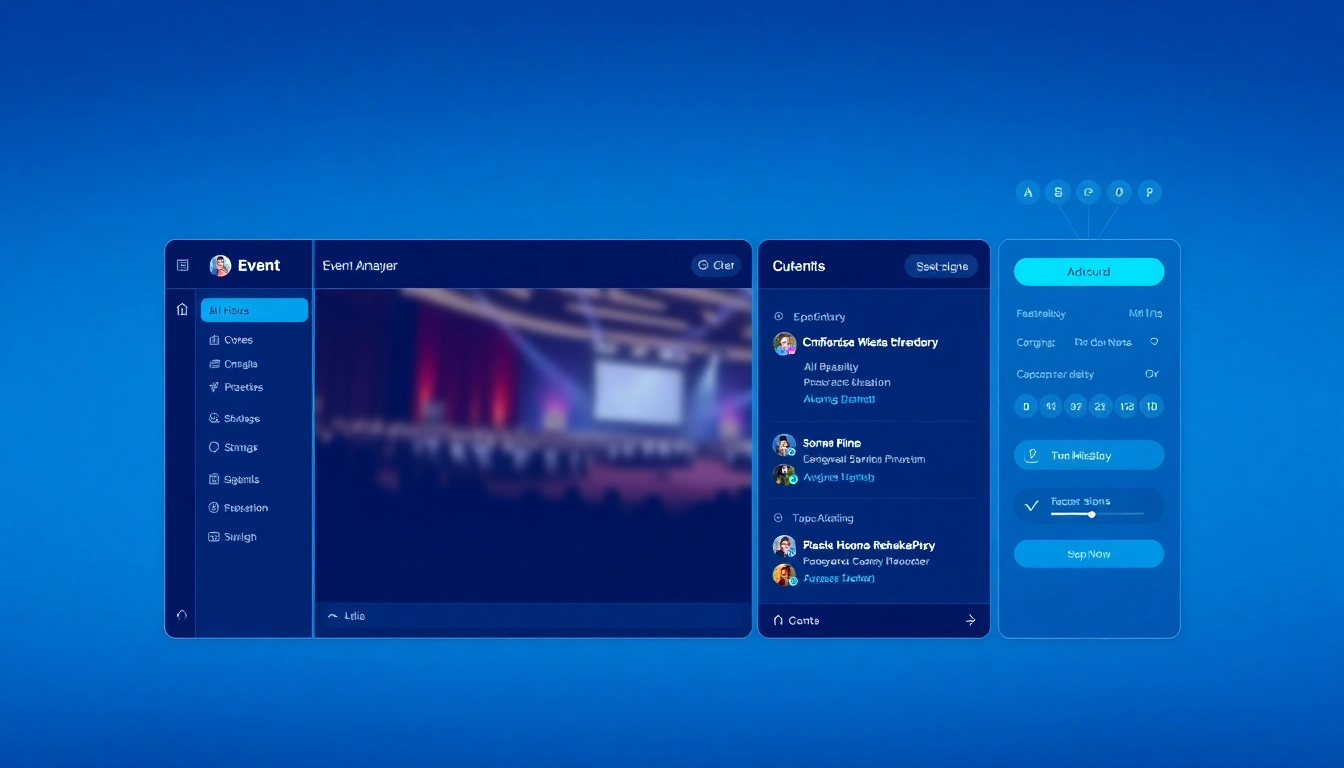Open the headphones icon at sidebar bottom
This screenshot has height=768, width=1344.
click(181, 614)
